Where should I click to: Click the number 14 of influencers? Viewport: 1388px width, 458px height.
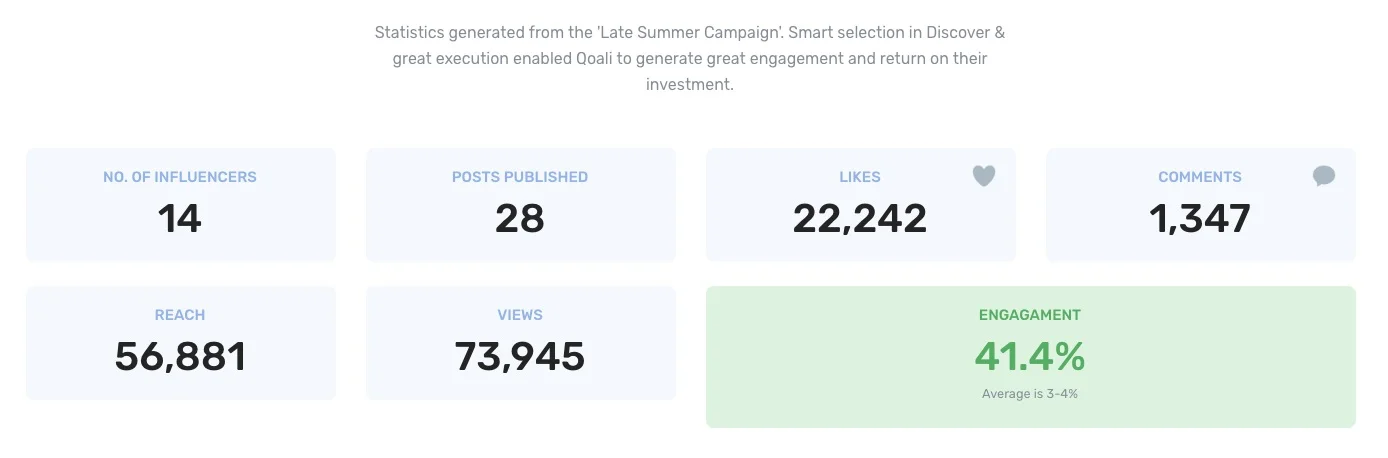coord(180,218)
